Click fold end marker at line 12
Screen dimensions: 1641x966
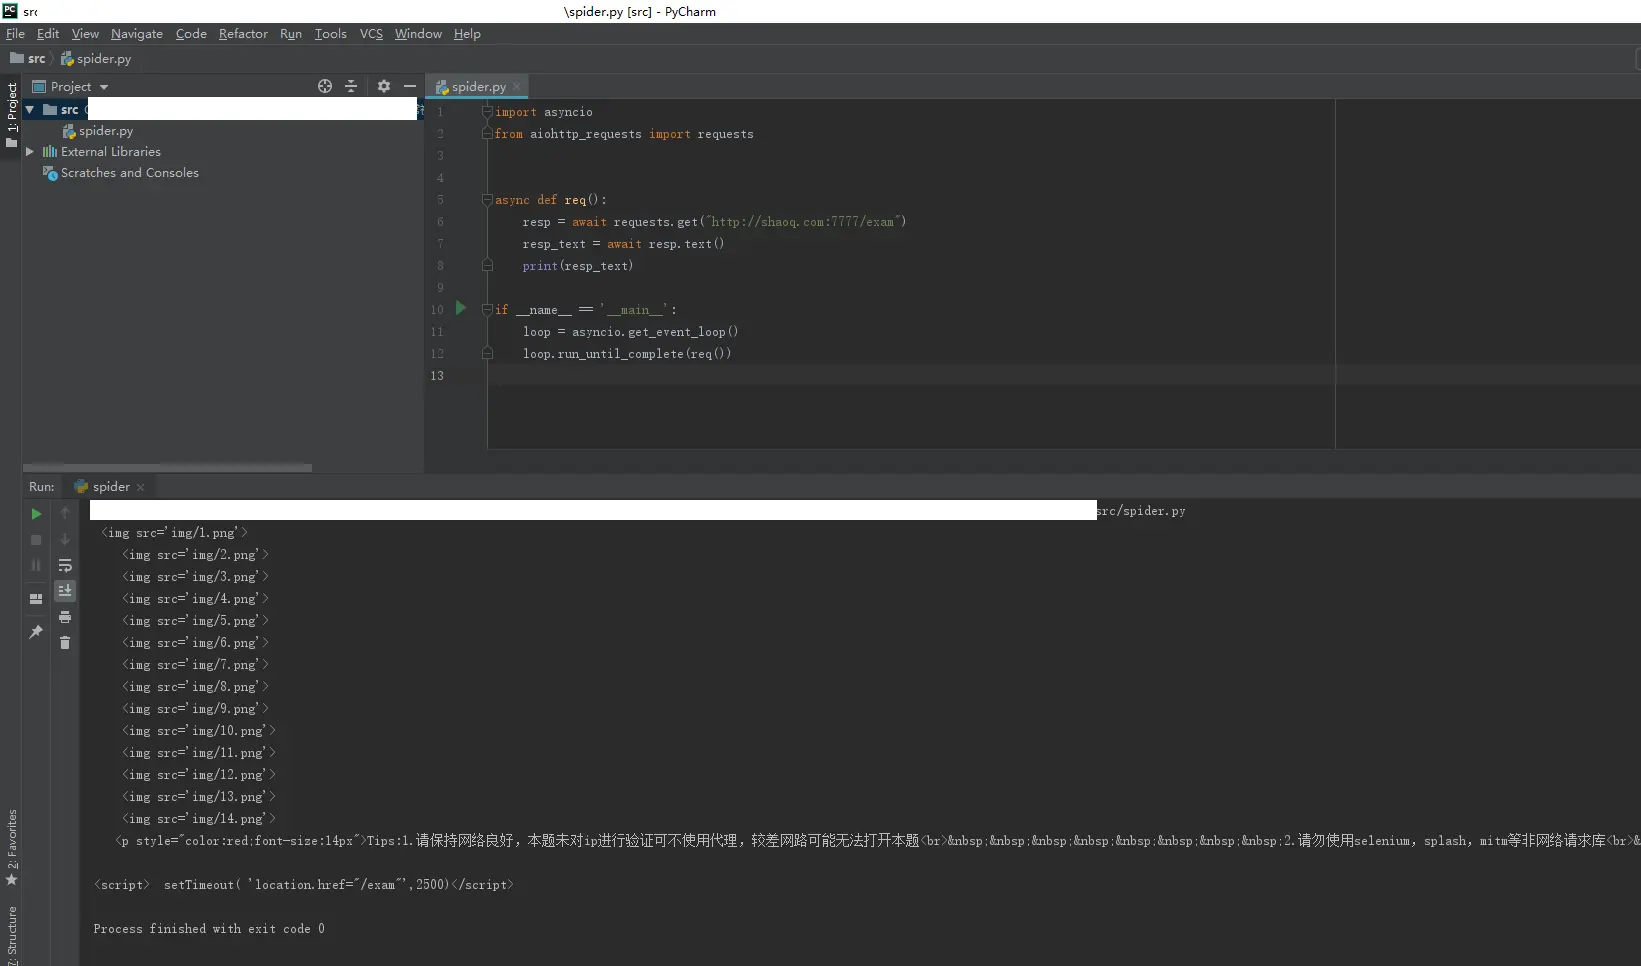[x=487, y=354]
